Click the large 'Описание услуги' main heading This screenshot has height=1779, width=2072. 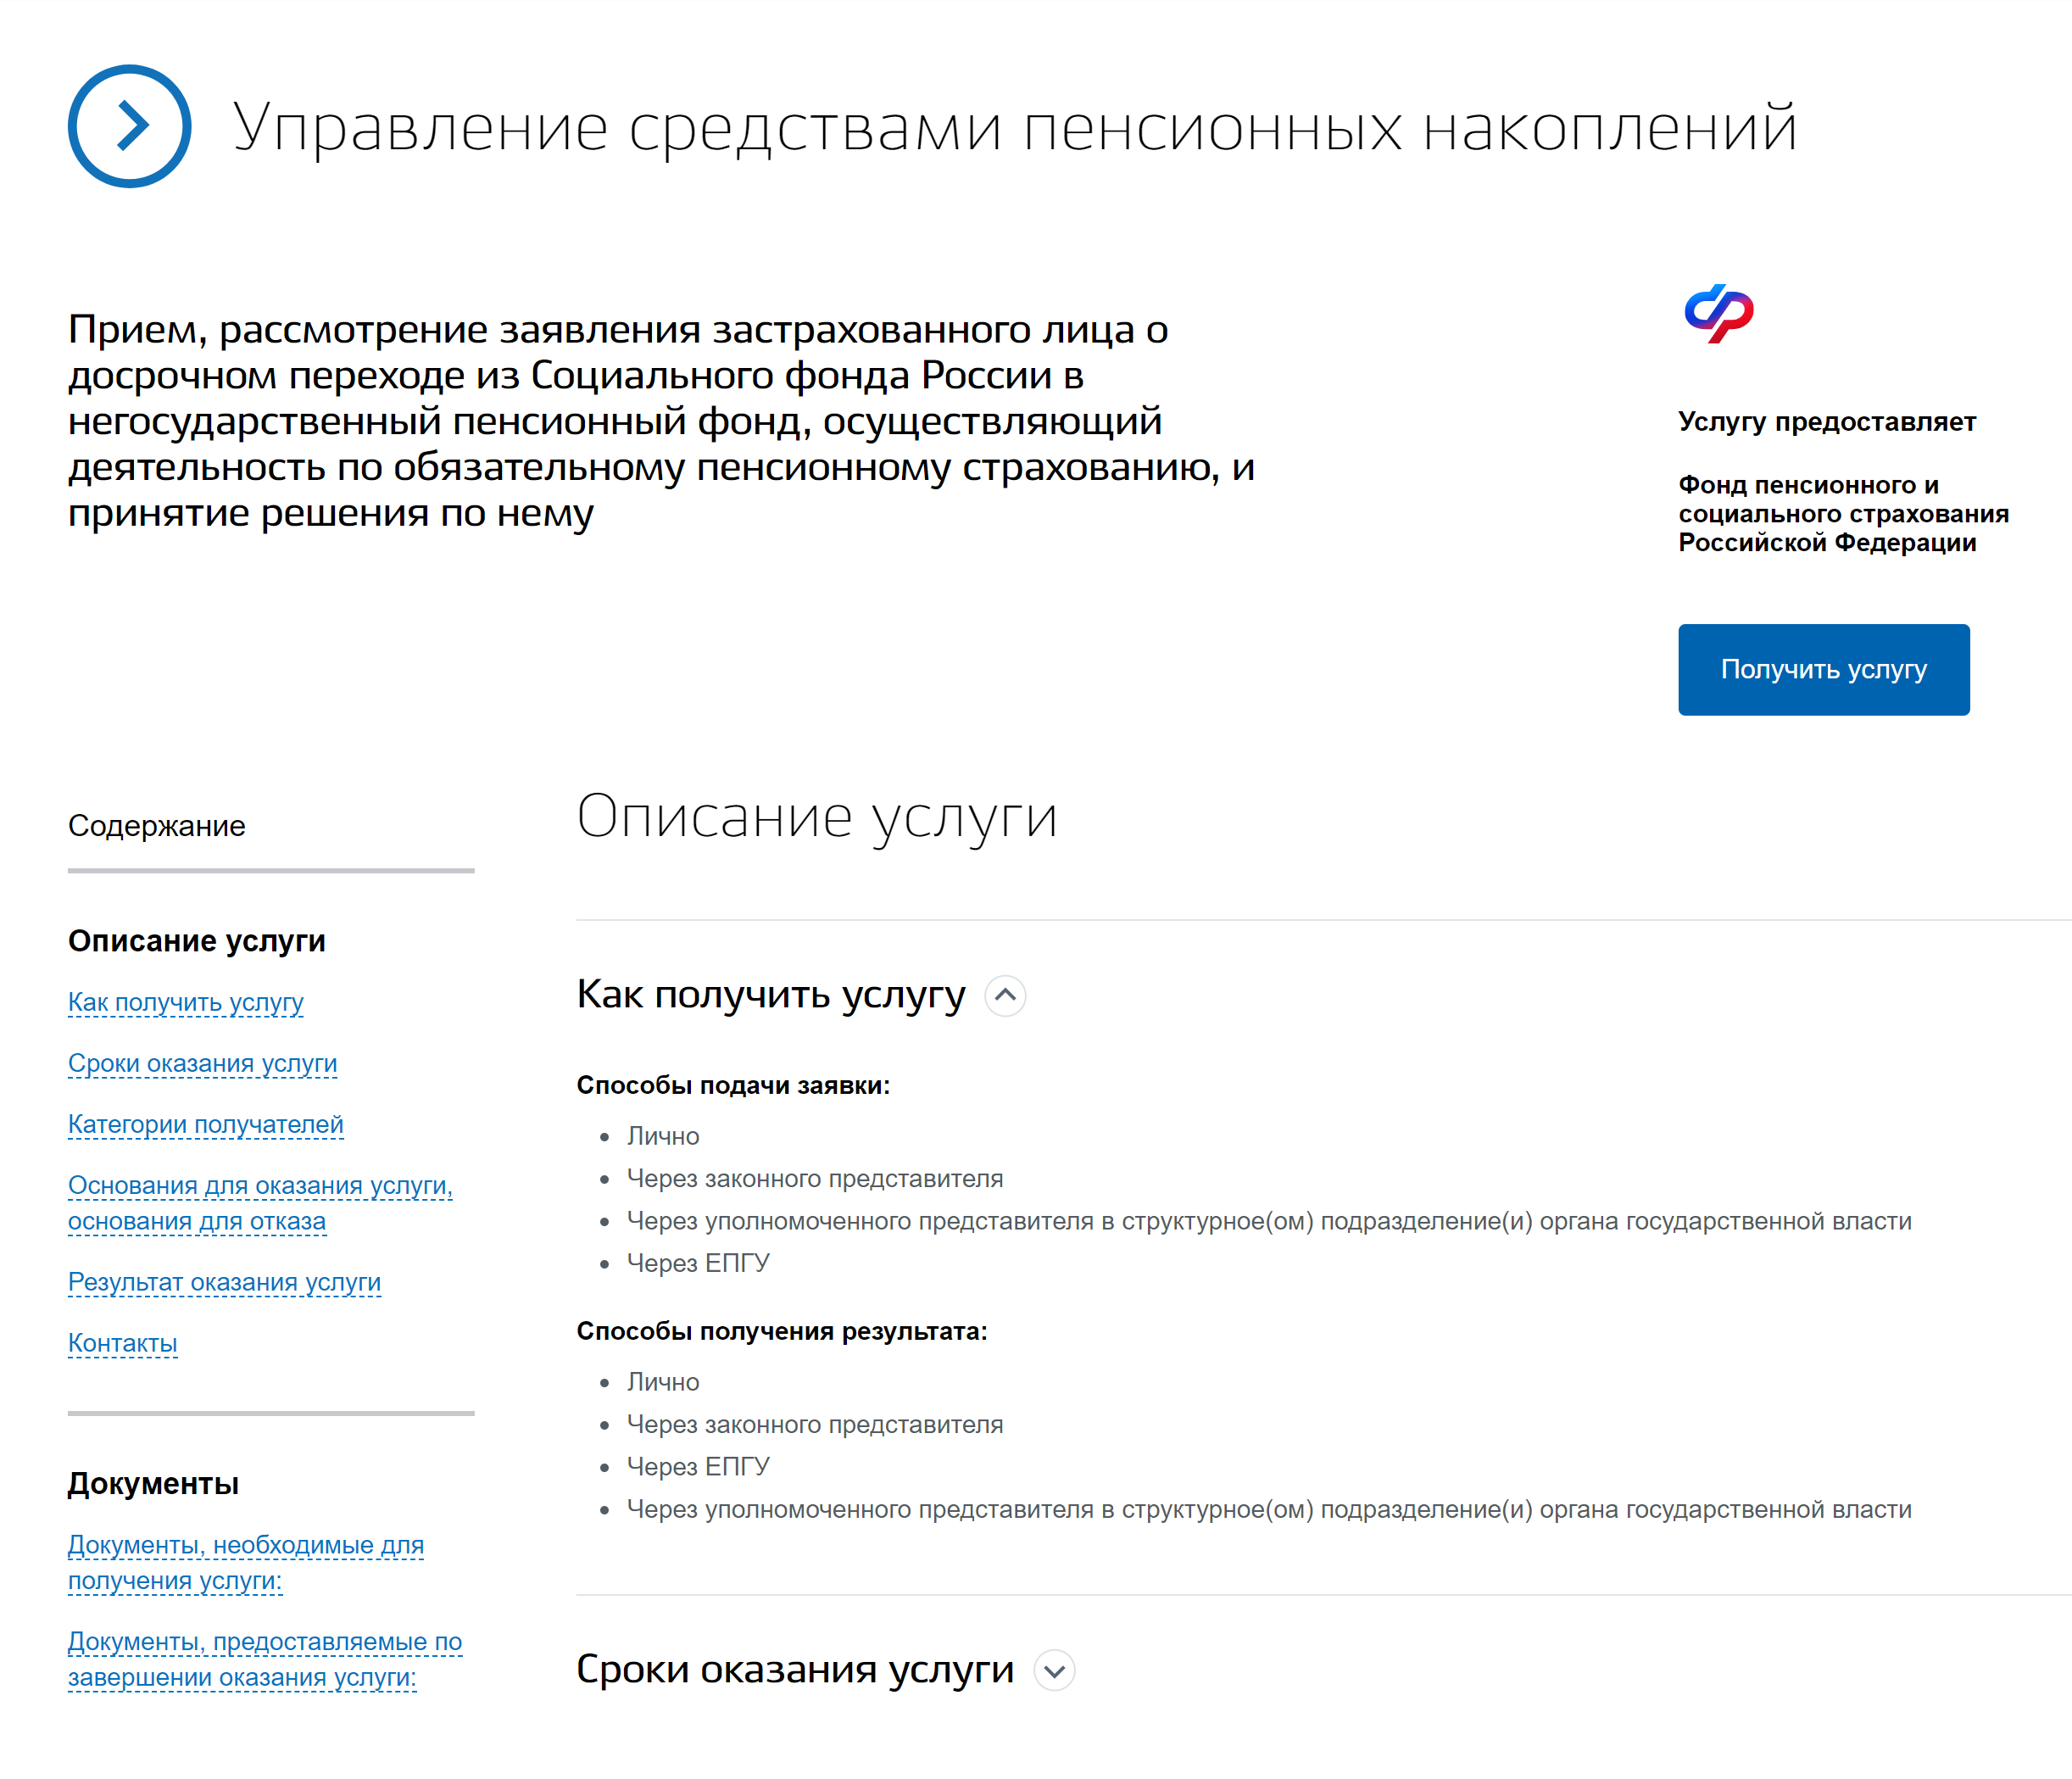817,818
